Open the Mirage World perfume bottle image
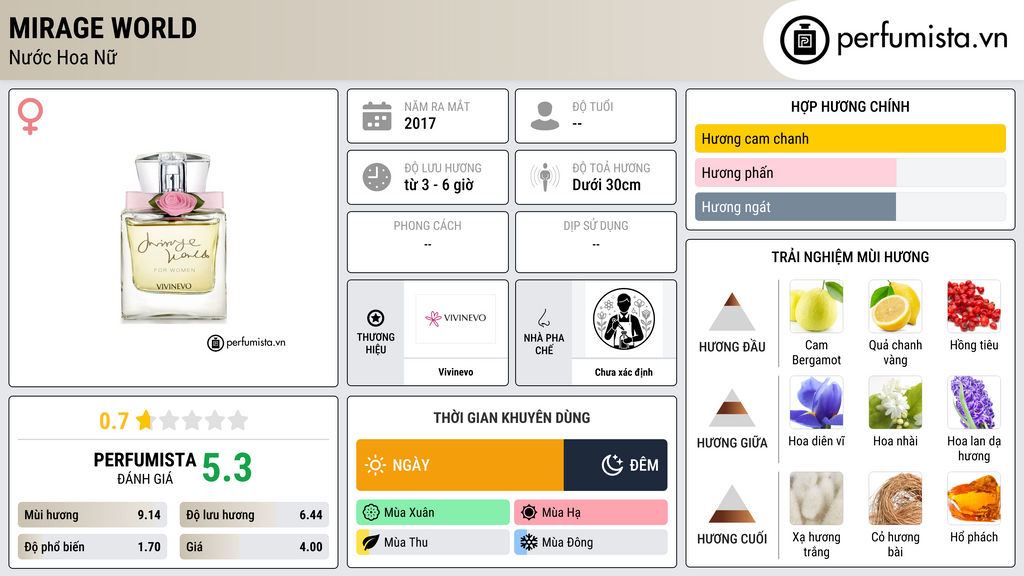Screen dimensions: 1024x576 (x=174, y=238)
